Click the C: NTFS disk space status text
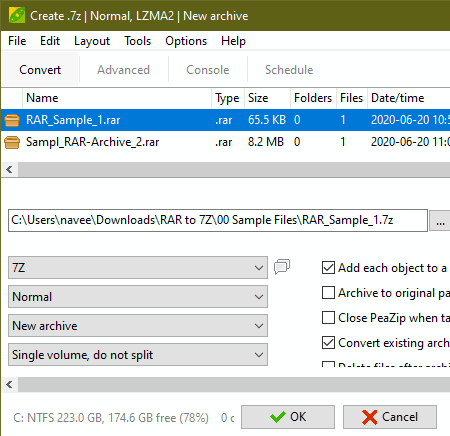Screen dimensions: 450x436 point(111,418)
